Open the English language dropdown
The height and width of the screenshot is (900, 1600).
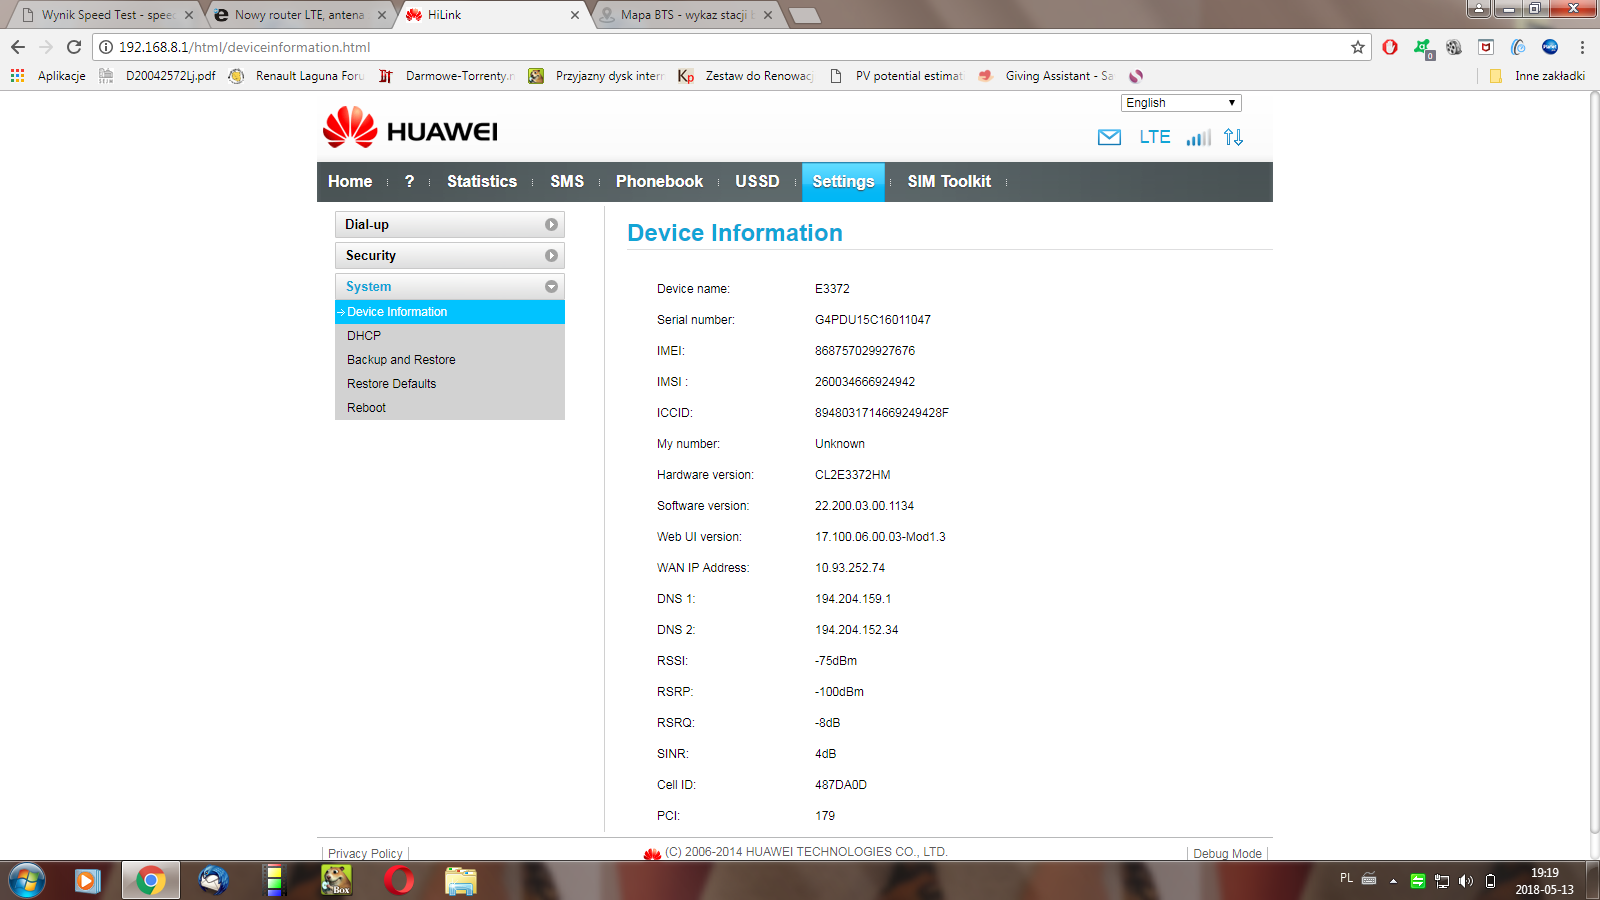[1181, 103]
